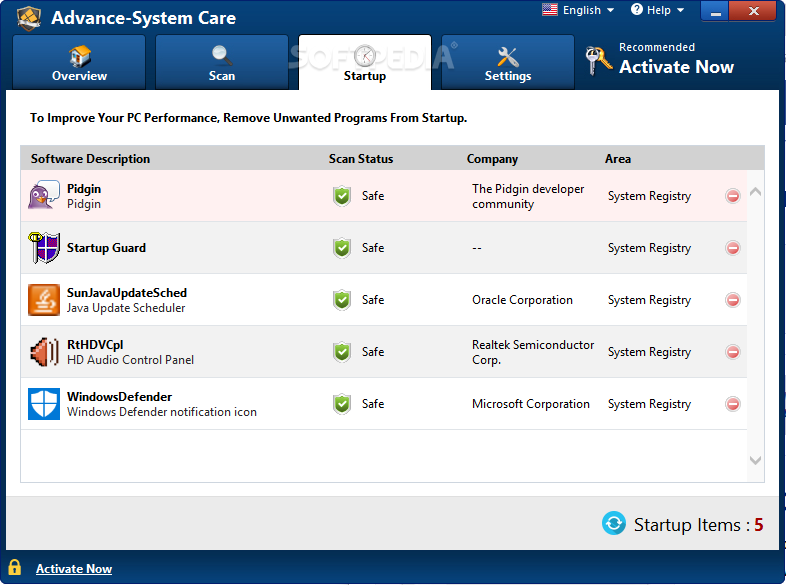
Task: Select the Pidgin row name
Action: coord(84,189)
